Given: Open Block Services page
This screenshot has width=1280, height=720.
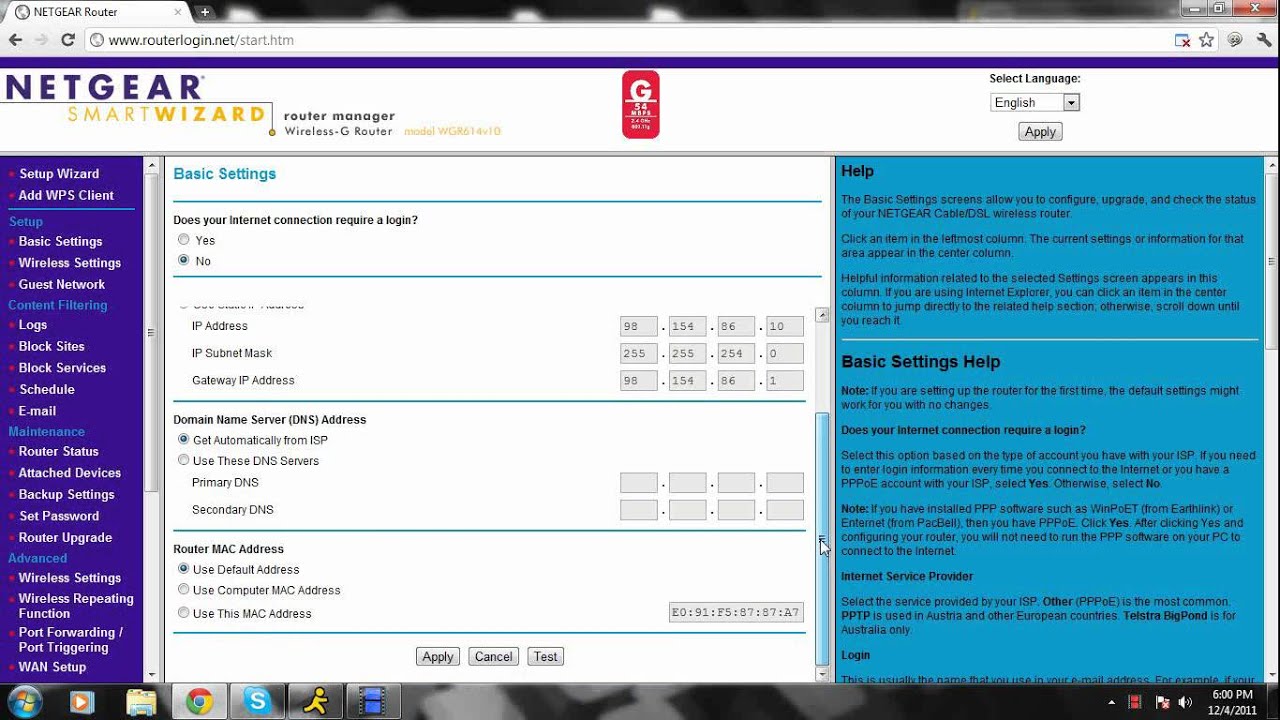Looking at the screenshot, I should coord(62,368).
